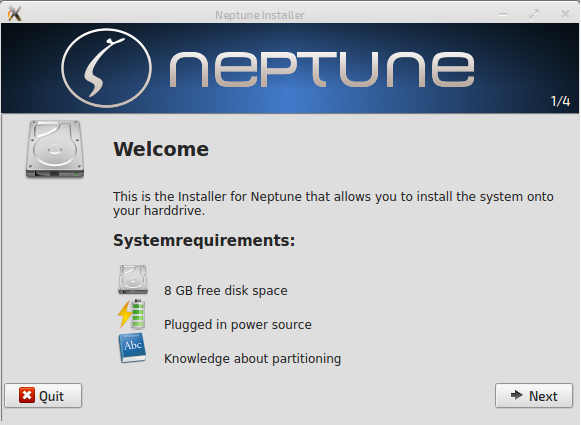Click the large hard drive icon beside Welcome
Screen dimensions: 581x425
tap(55, 149)
